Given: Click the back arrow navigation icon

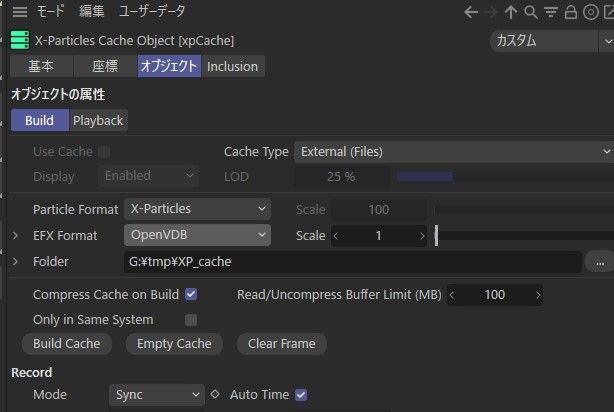Looking at the screenshot, I should tap(471, 12).
